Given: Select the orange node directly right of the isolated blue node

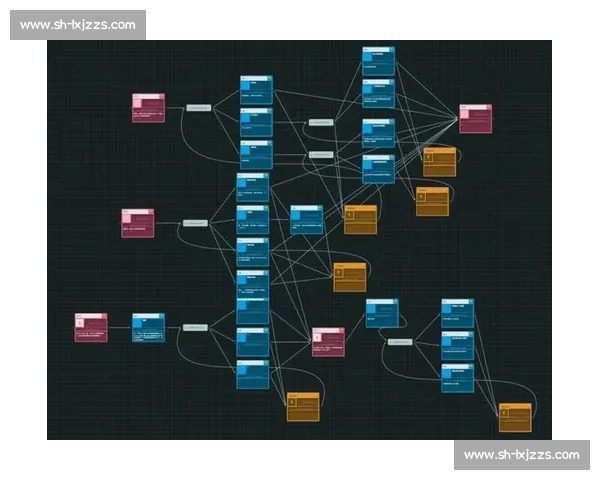Looking at the screenshot, I should click(360, 219).
